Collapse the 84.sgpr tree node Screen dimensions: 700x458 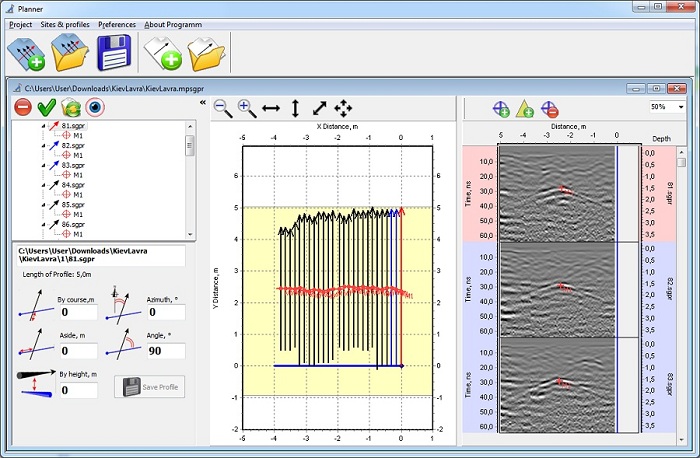click(x=44, y=185)
